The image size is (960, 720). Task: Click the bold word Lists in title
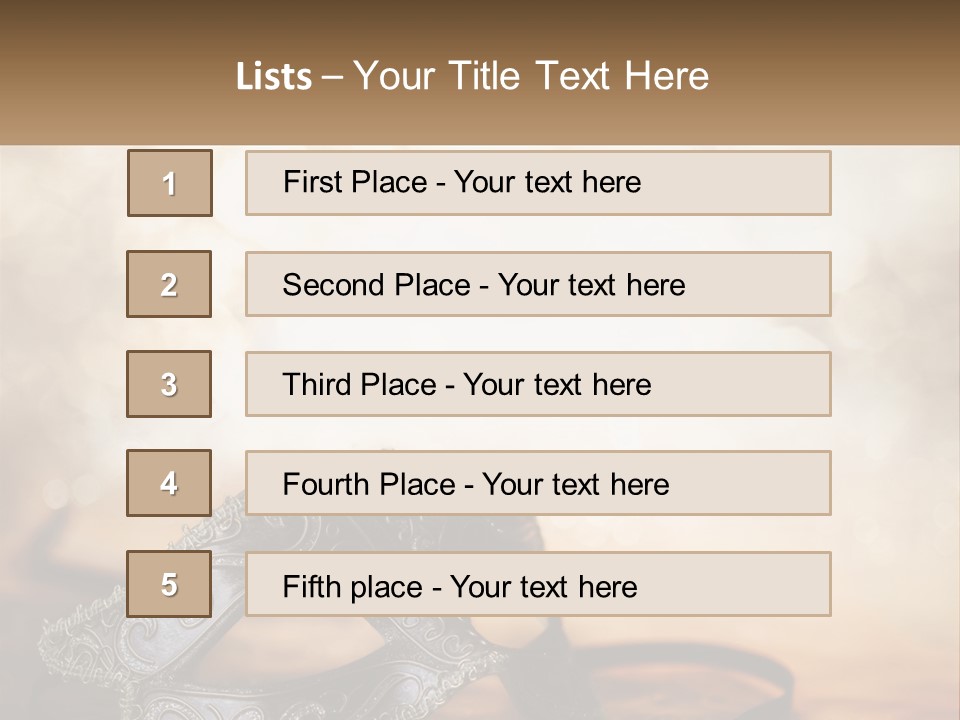coord(274,76)
